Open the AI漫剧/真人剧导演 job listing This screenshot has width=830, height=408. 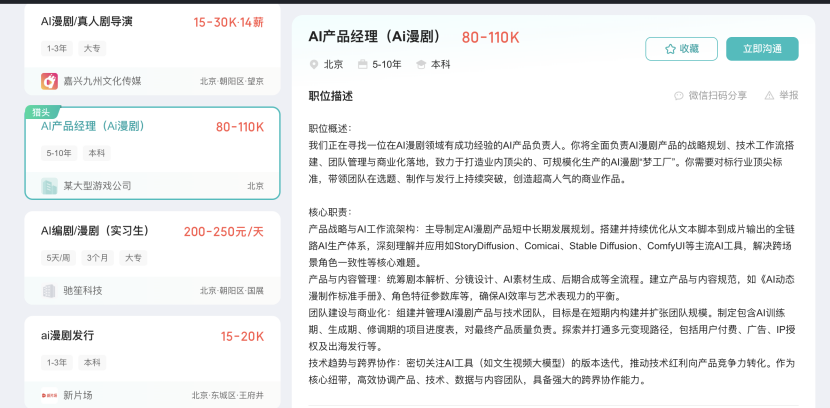point(87,21)
